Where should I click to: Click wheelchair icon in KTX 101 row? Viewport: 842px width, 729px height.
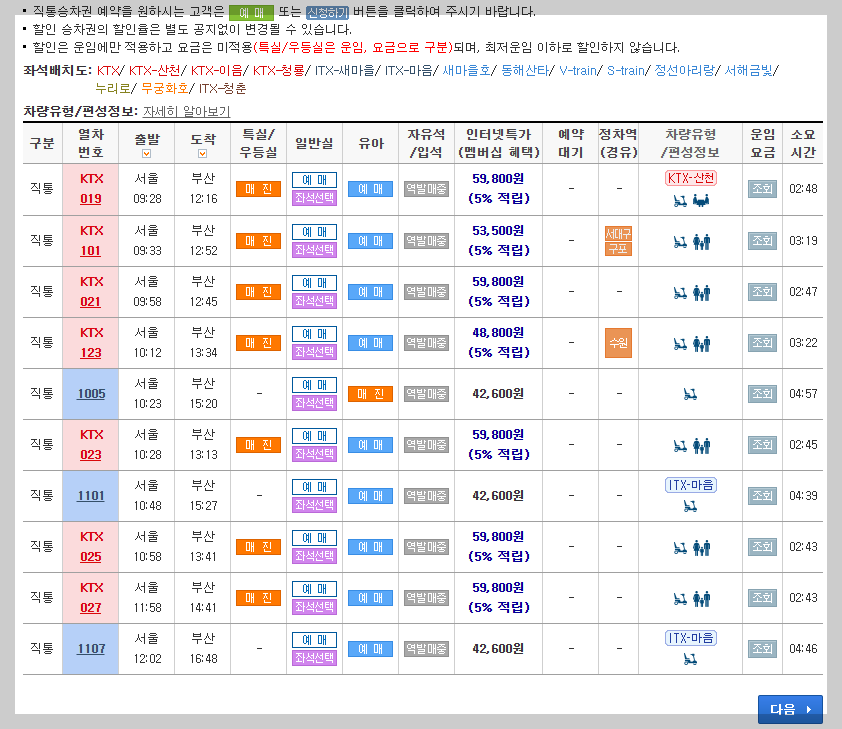coord(680,242)
